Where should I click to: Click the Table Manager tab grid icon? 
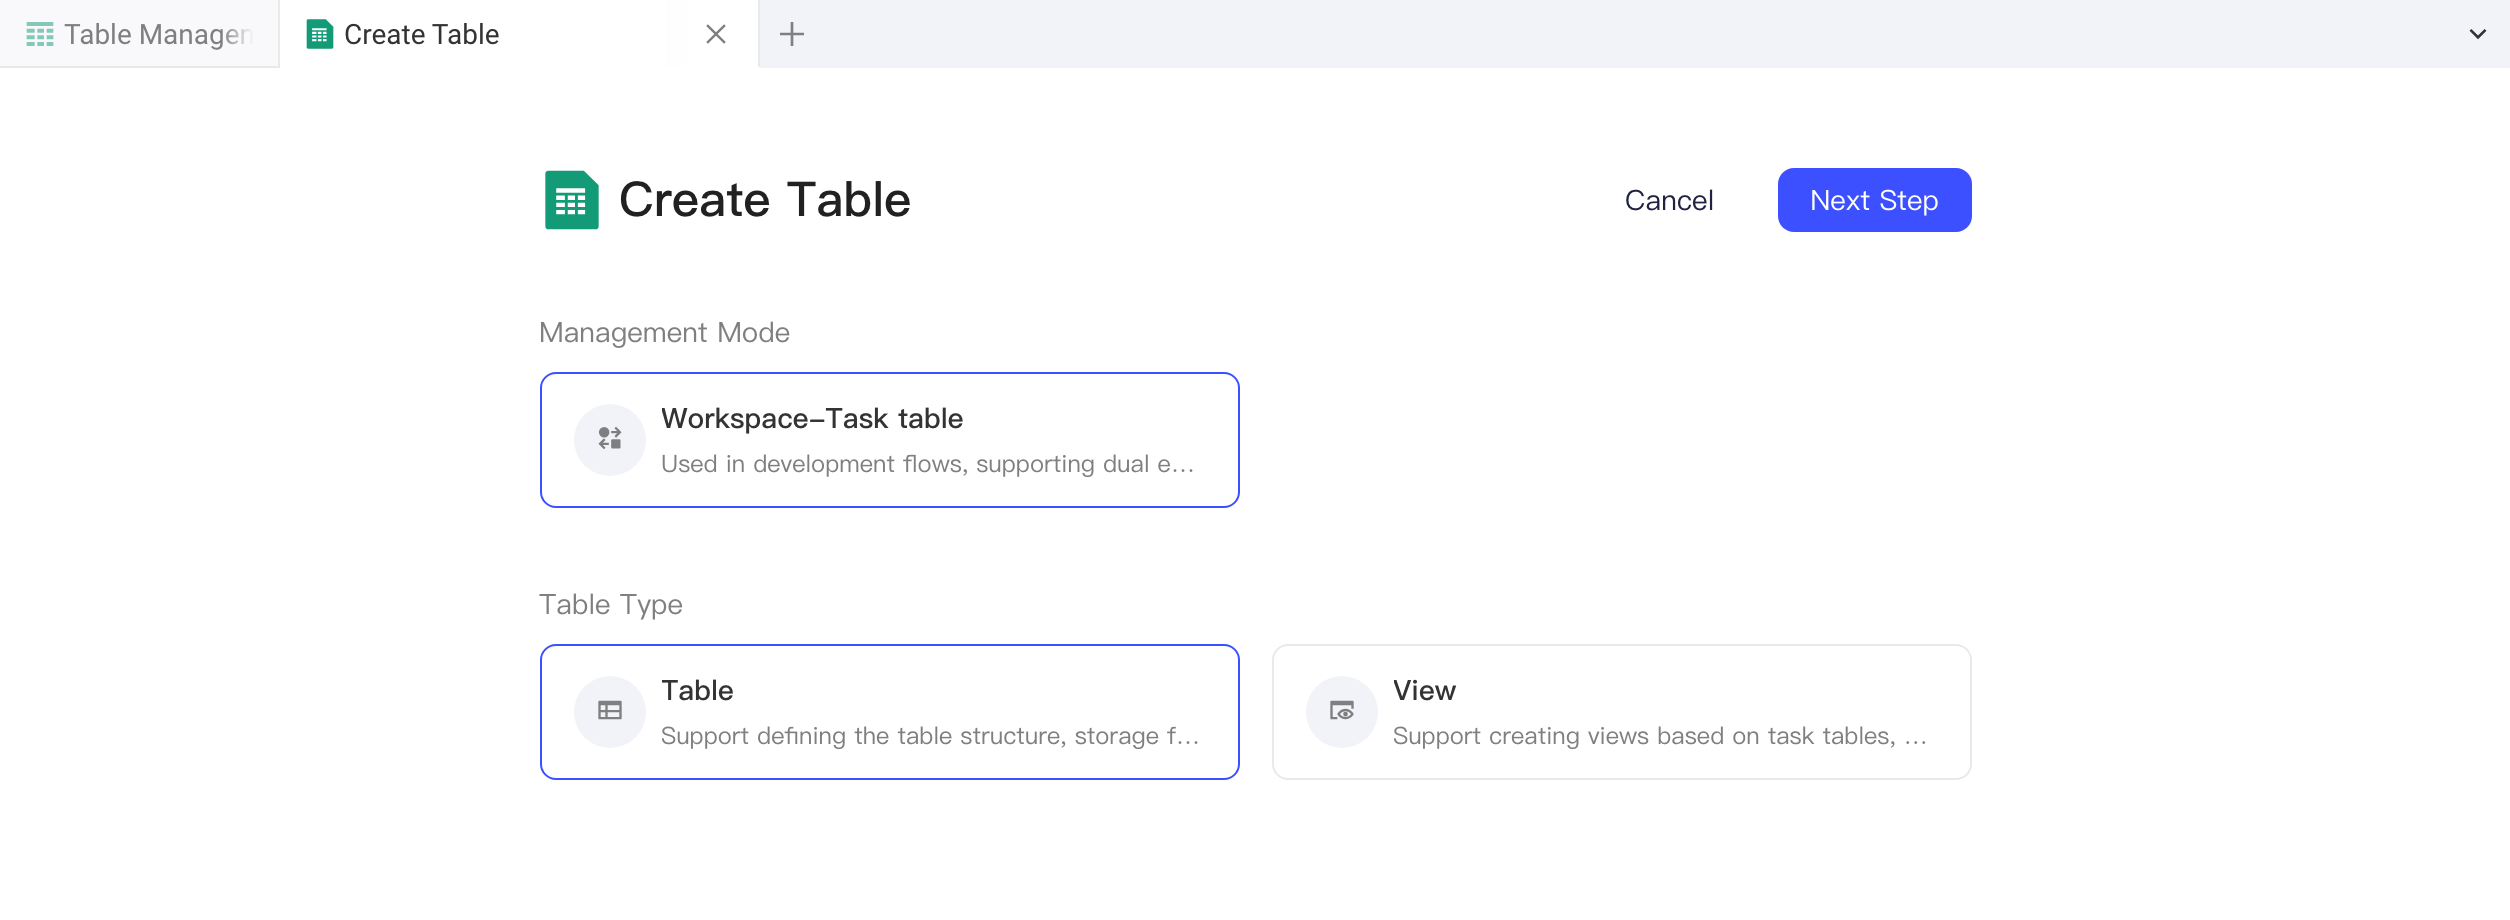40,35
